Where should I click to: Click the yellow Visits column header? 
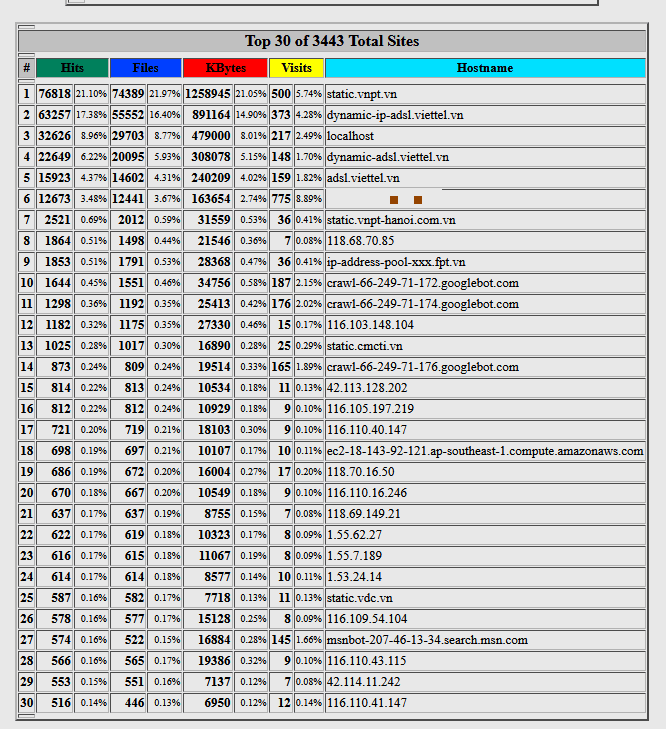pyautogui.click(x=296, y=68)
